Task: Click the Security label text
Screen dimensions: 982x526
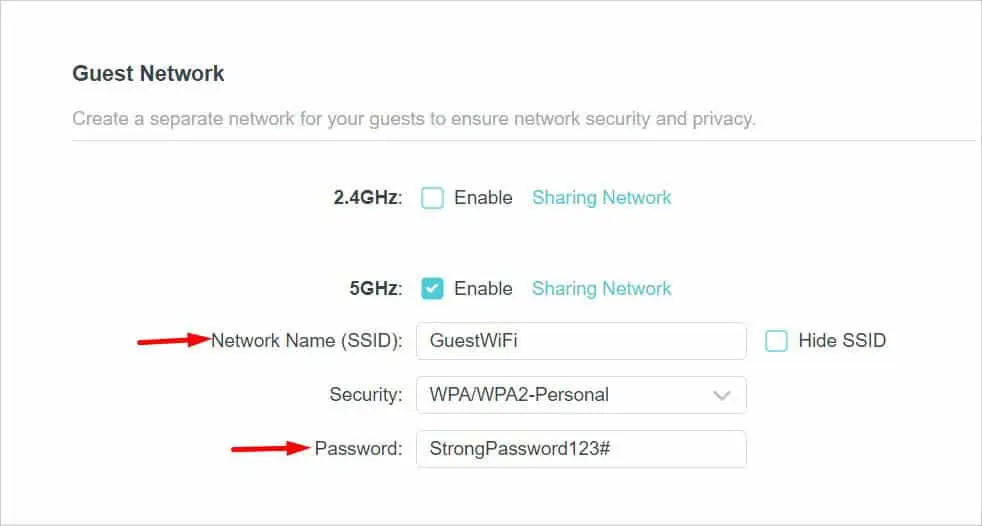Action: [365, 395]
